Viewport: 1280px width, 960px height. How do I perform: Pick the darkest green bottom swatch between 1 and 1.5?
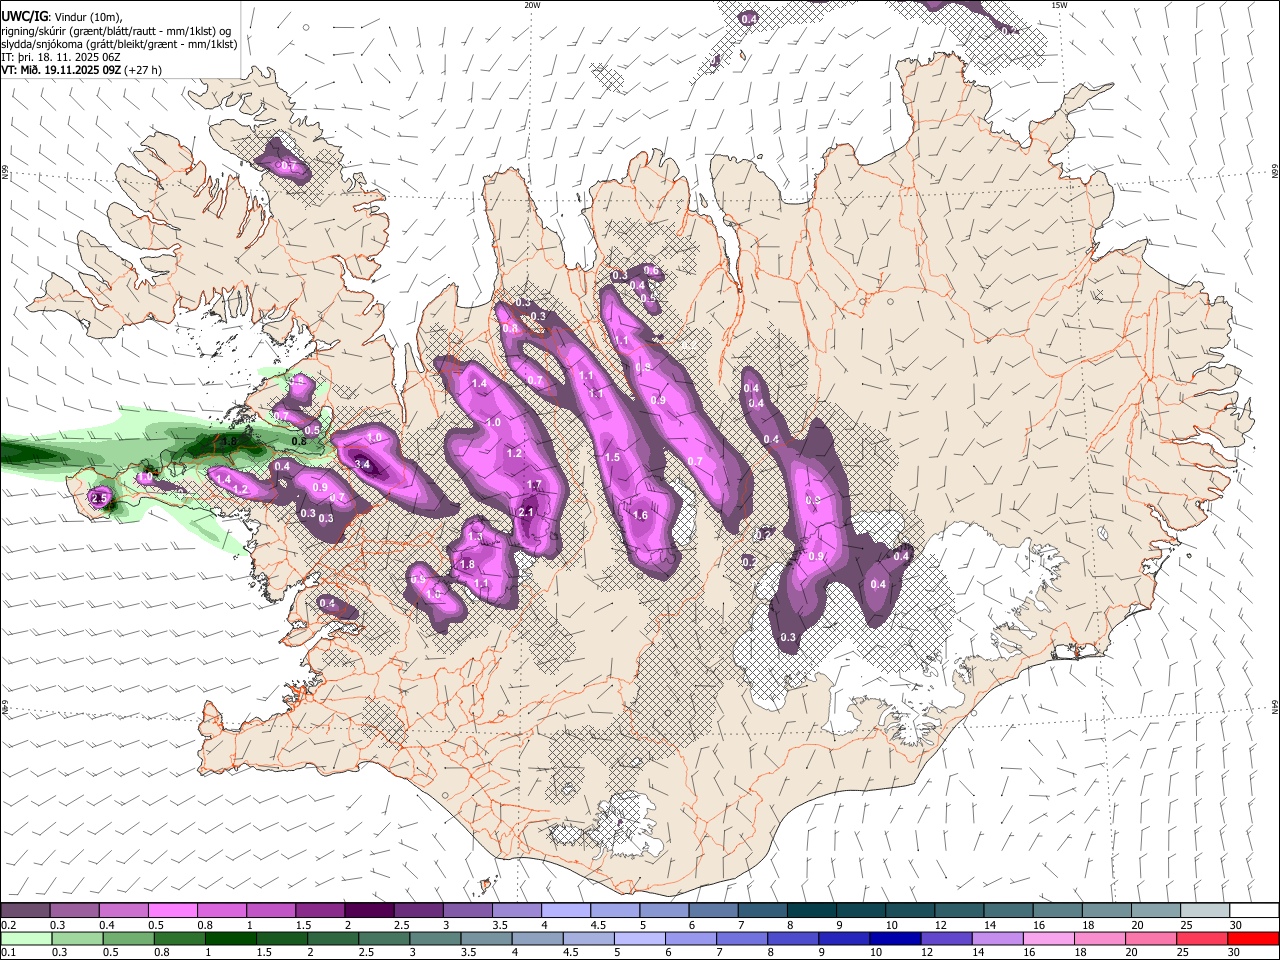tap(230, 938)
